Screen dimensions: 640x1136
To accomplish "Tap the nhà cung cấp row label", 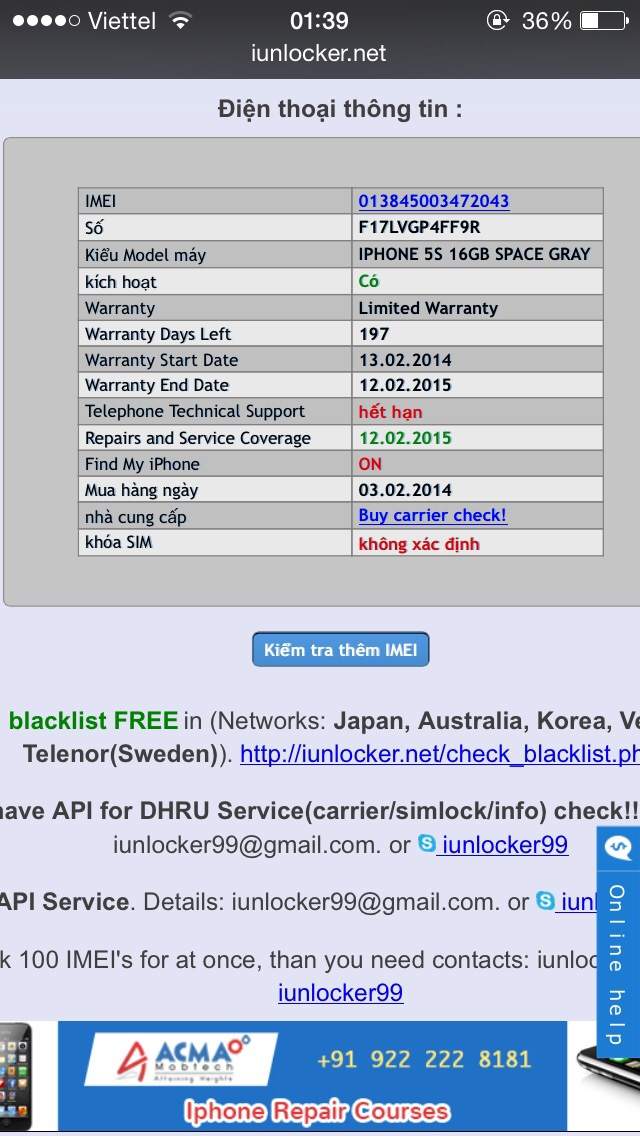I will click(x=136, y=517).
